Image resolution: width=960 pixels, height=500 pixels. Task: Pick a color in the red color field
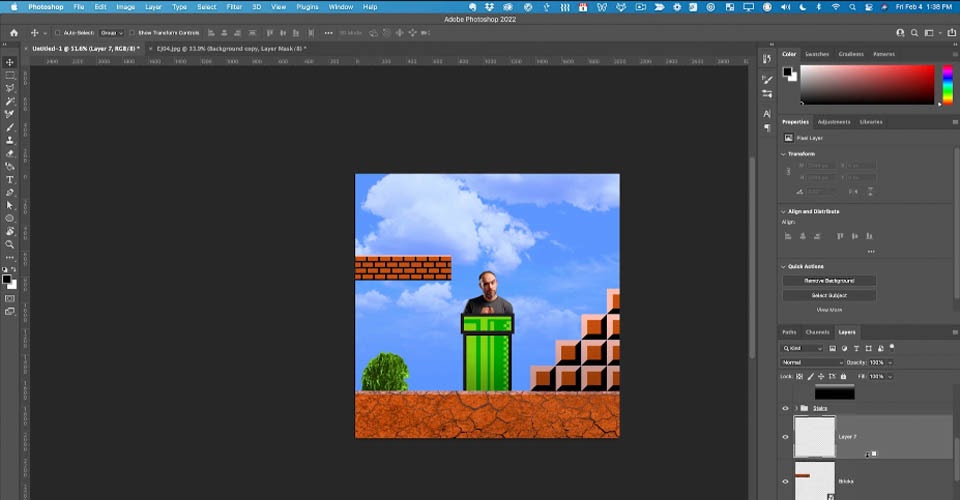pos(867,84)
